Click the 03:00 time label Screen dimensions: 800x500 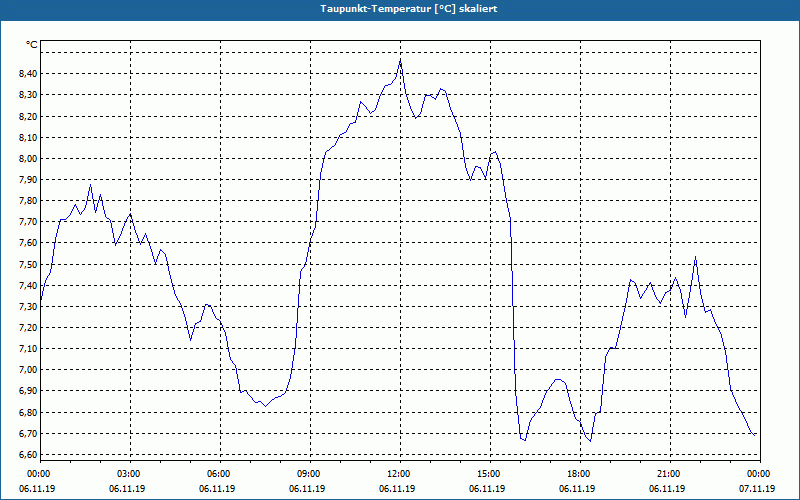coord(130,474)
